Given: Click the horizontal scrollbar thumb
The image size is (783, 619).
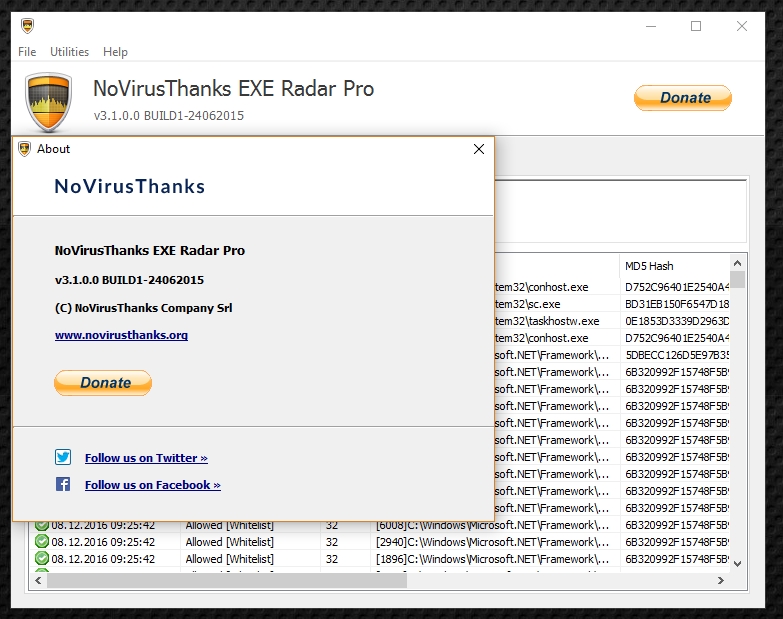Looking at the screenshot, I should tap(227, 581).
